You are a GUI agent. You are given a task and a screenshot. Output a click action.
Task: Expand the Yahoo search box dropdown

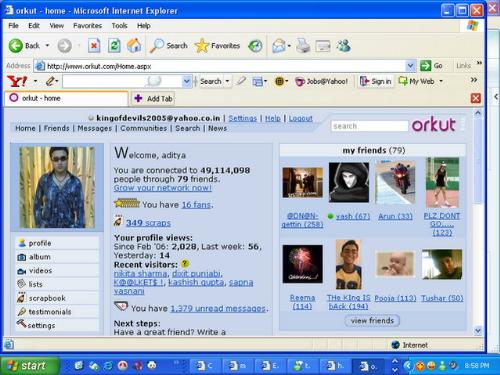[187, 81]
